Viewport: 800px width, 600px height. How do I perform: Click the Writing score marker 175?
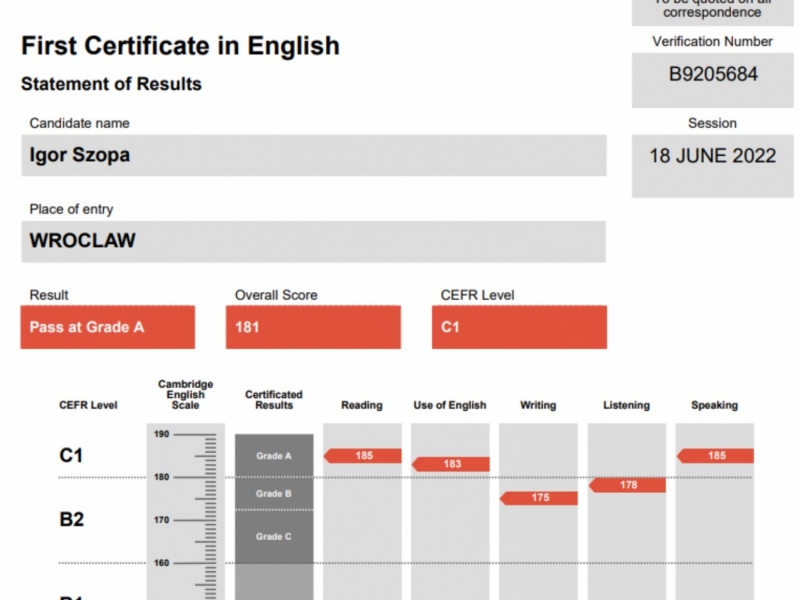(539, 498)
